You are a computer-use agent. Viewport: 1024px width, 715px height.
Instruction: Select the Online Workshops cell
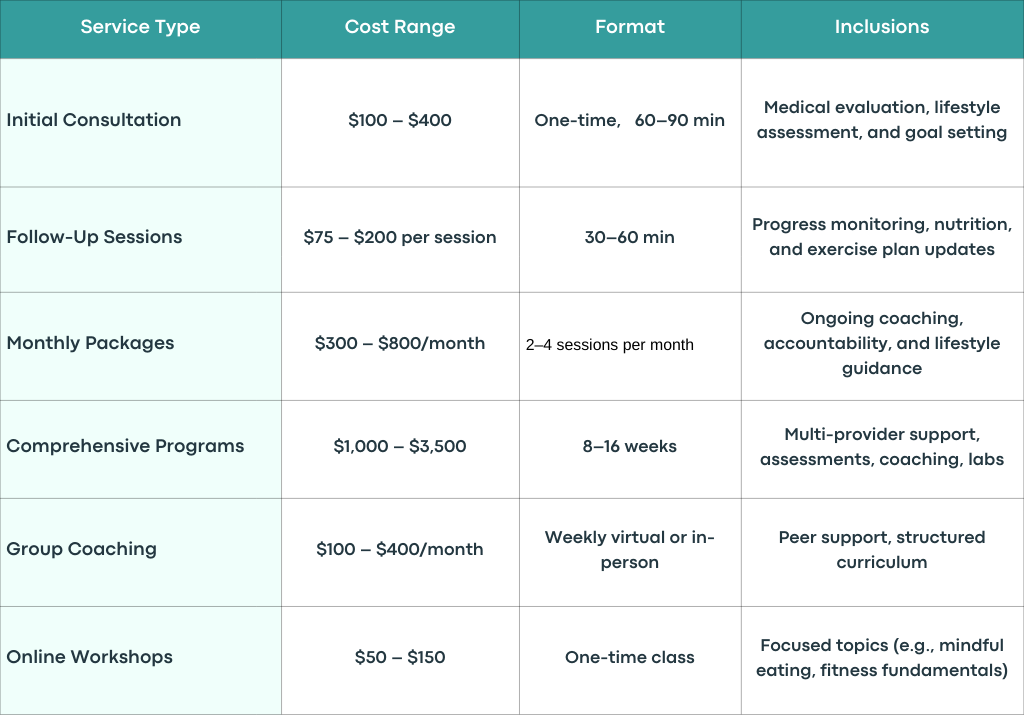coord(140,660)
